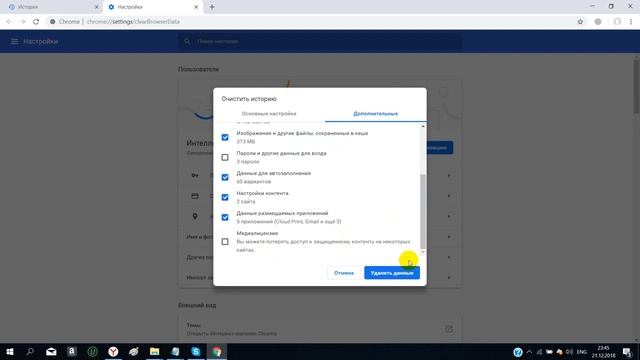Open the settings hamburger menu
The image size is (640, 360).
(14, 41)
